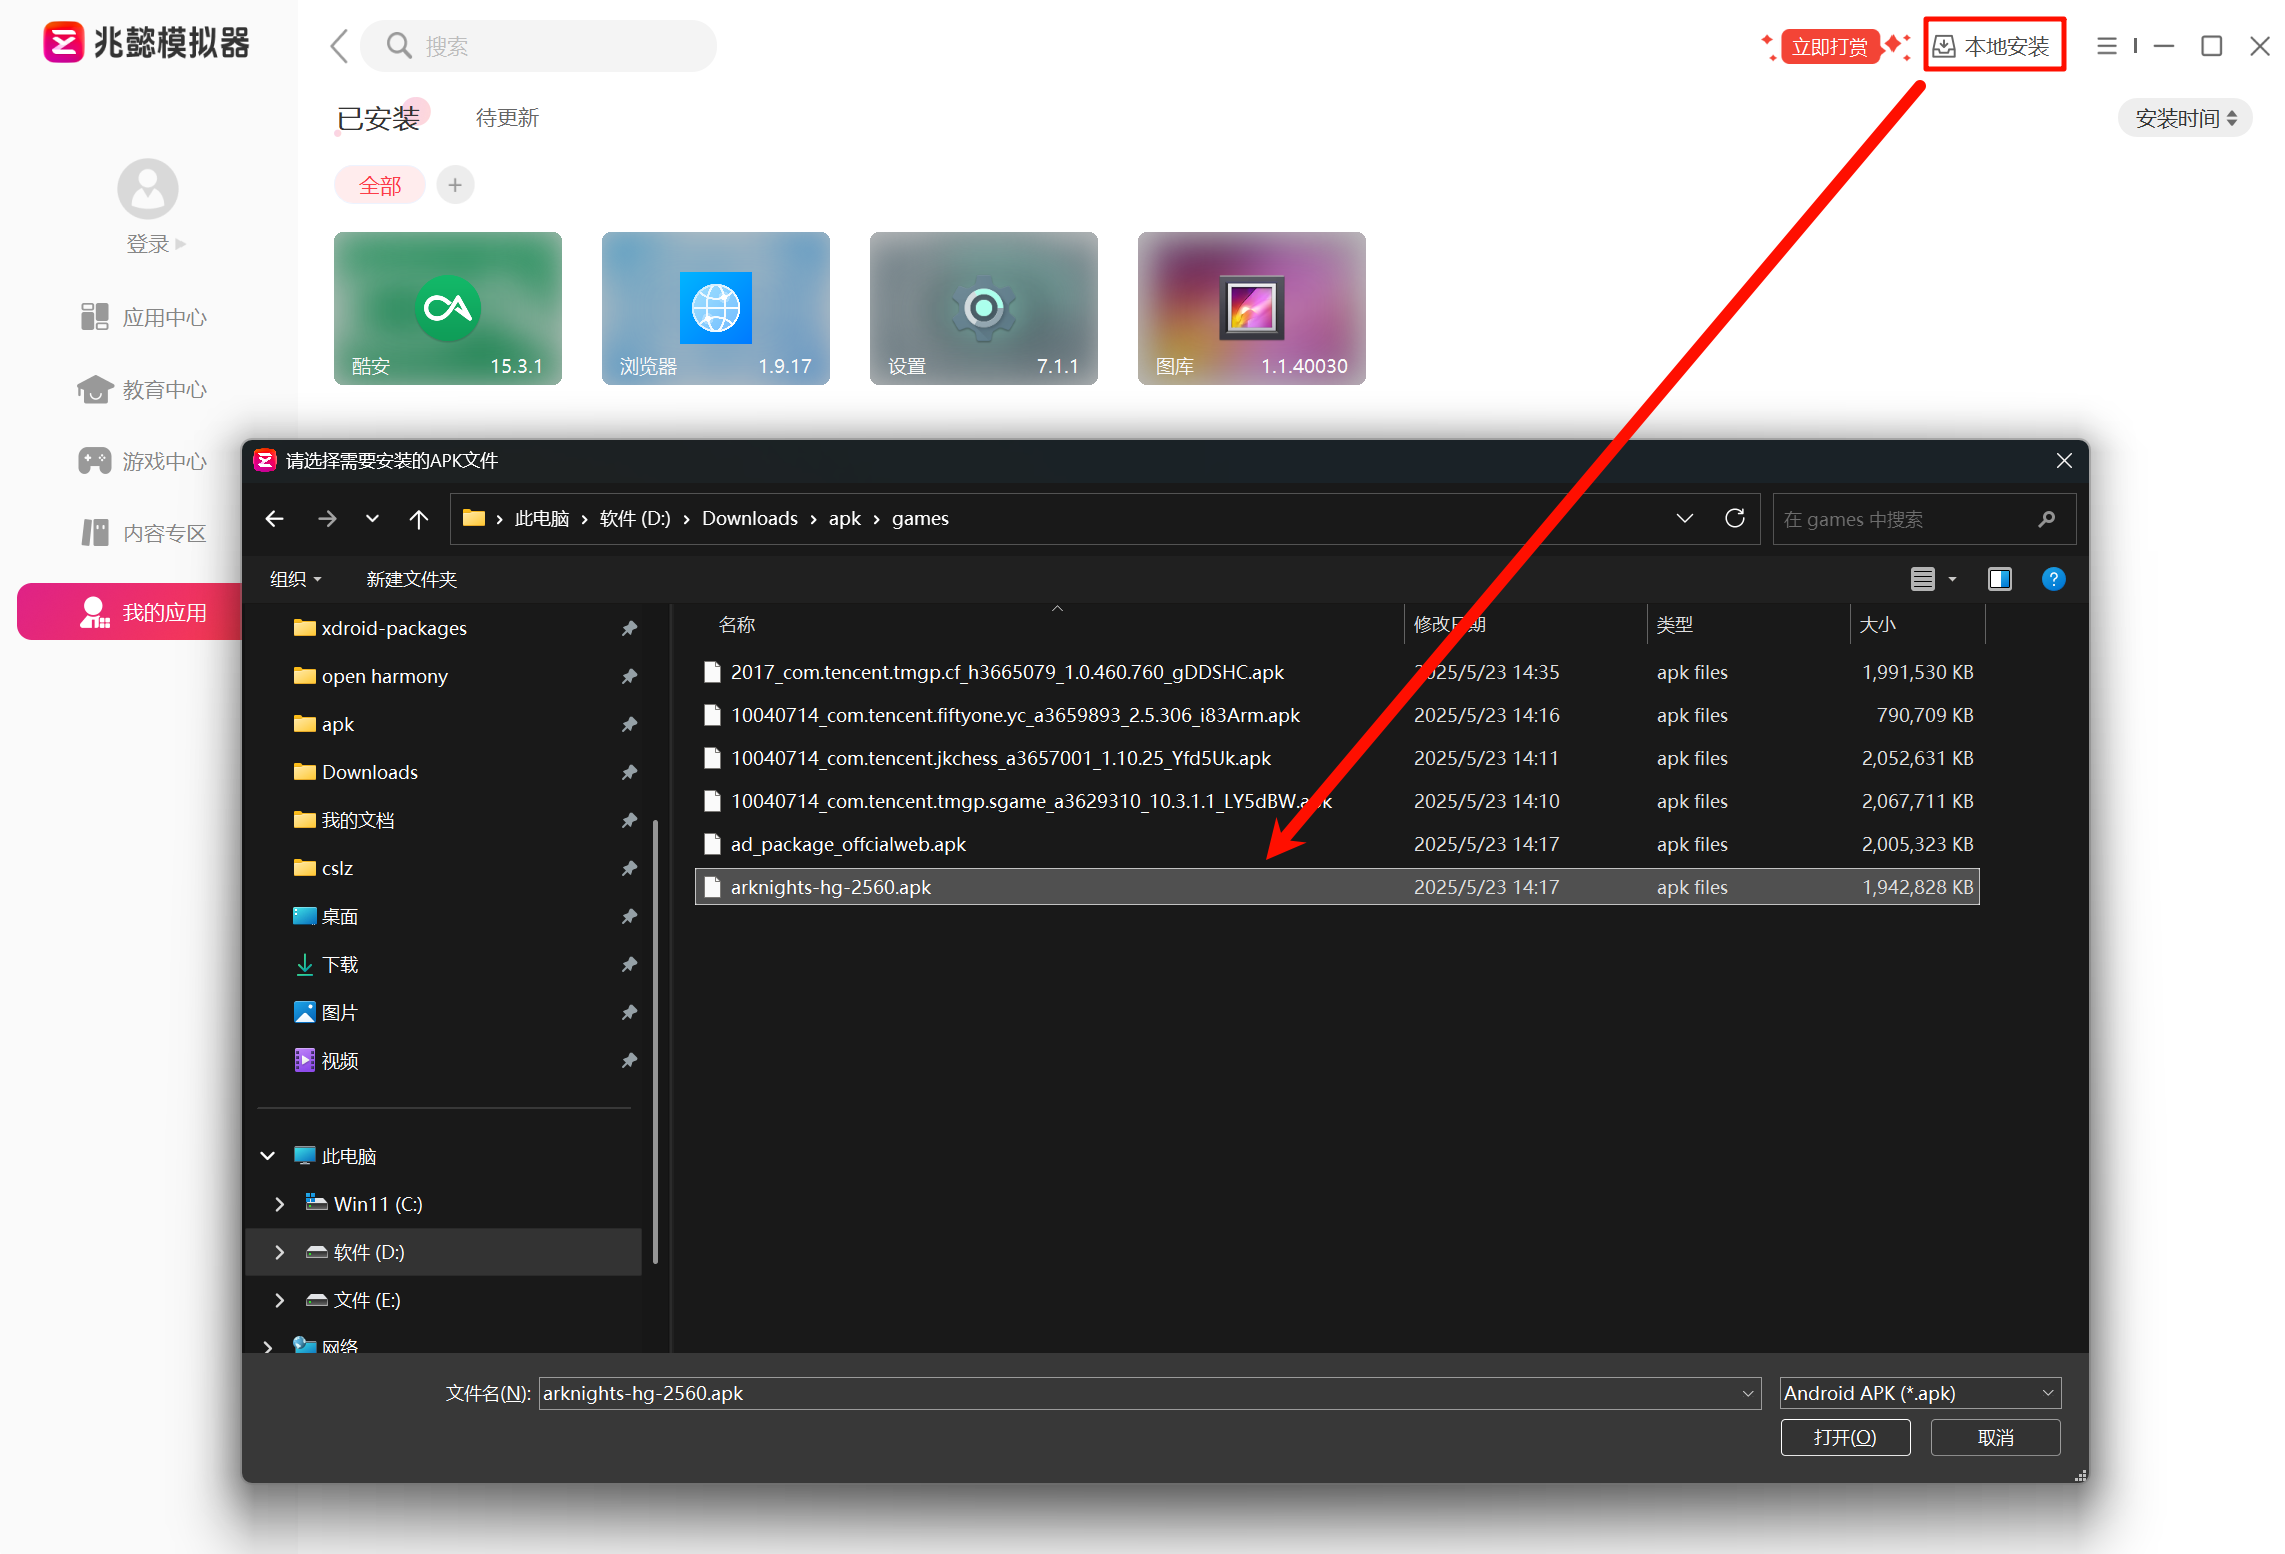This screenshot has height=1554, width=2285.
Task: Select ad_package_offcialweb.apk file
Action: tap(1337, 844)
